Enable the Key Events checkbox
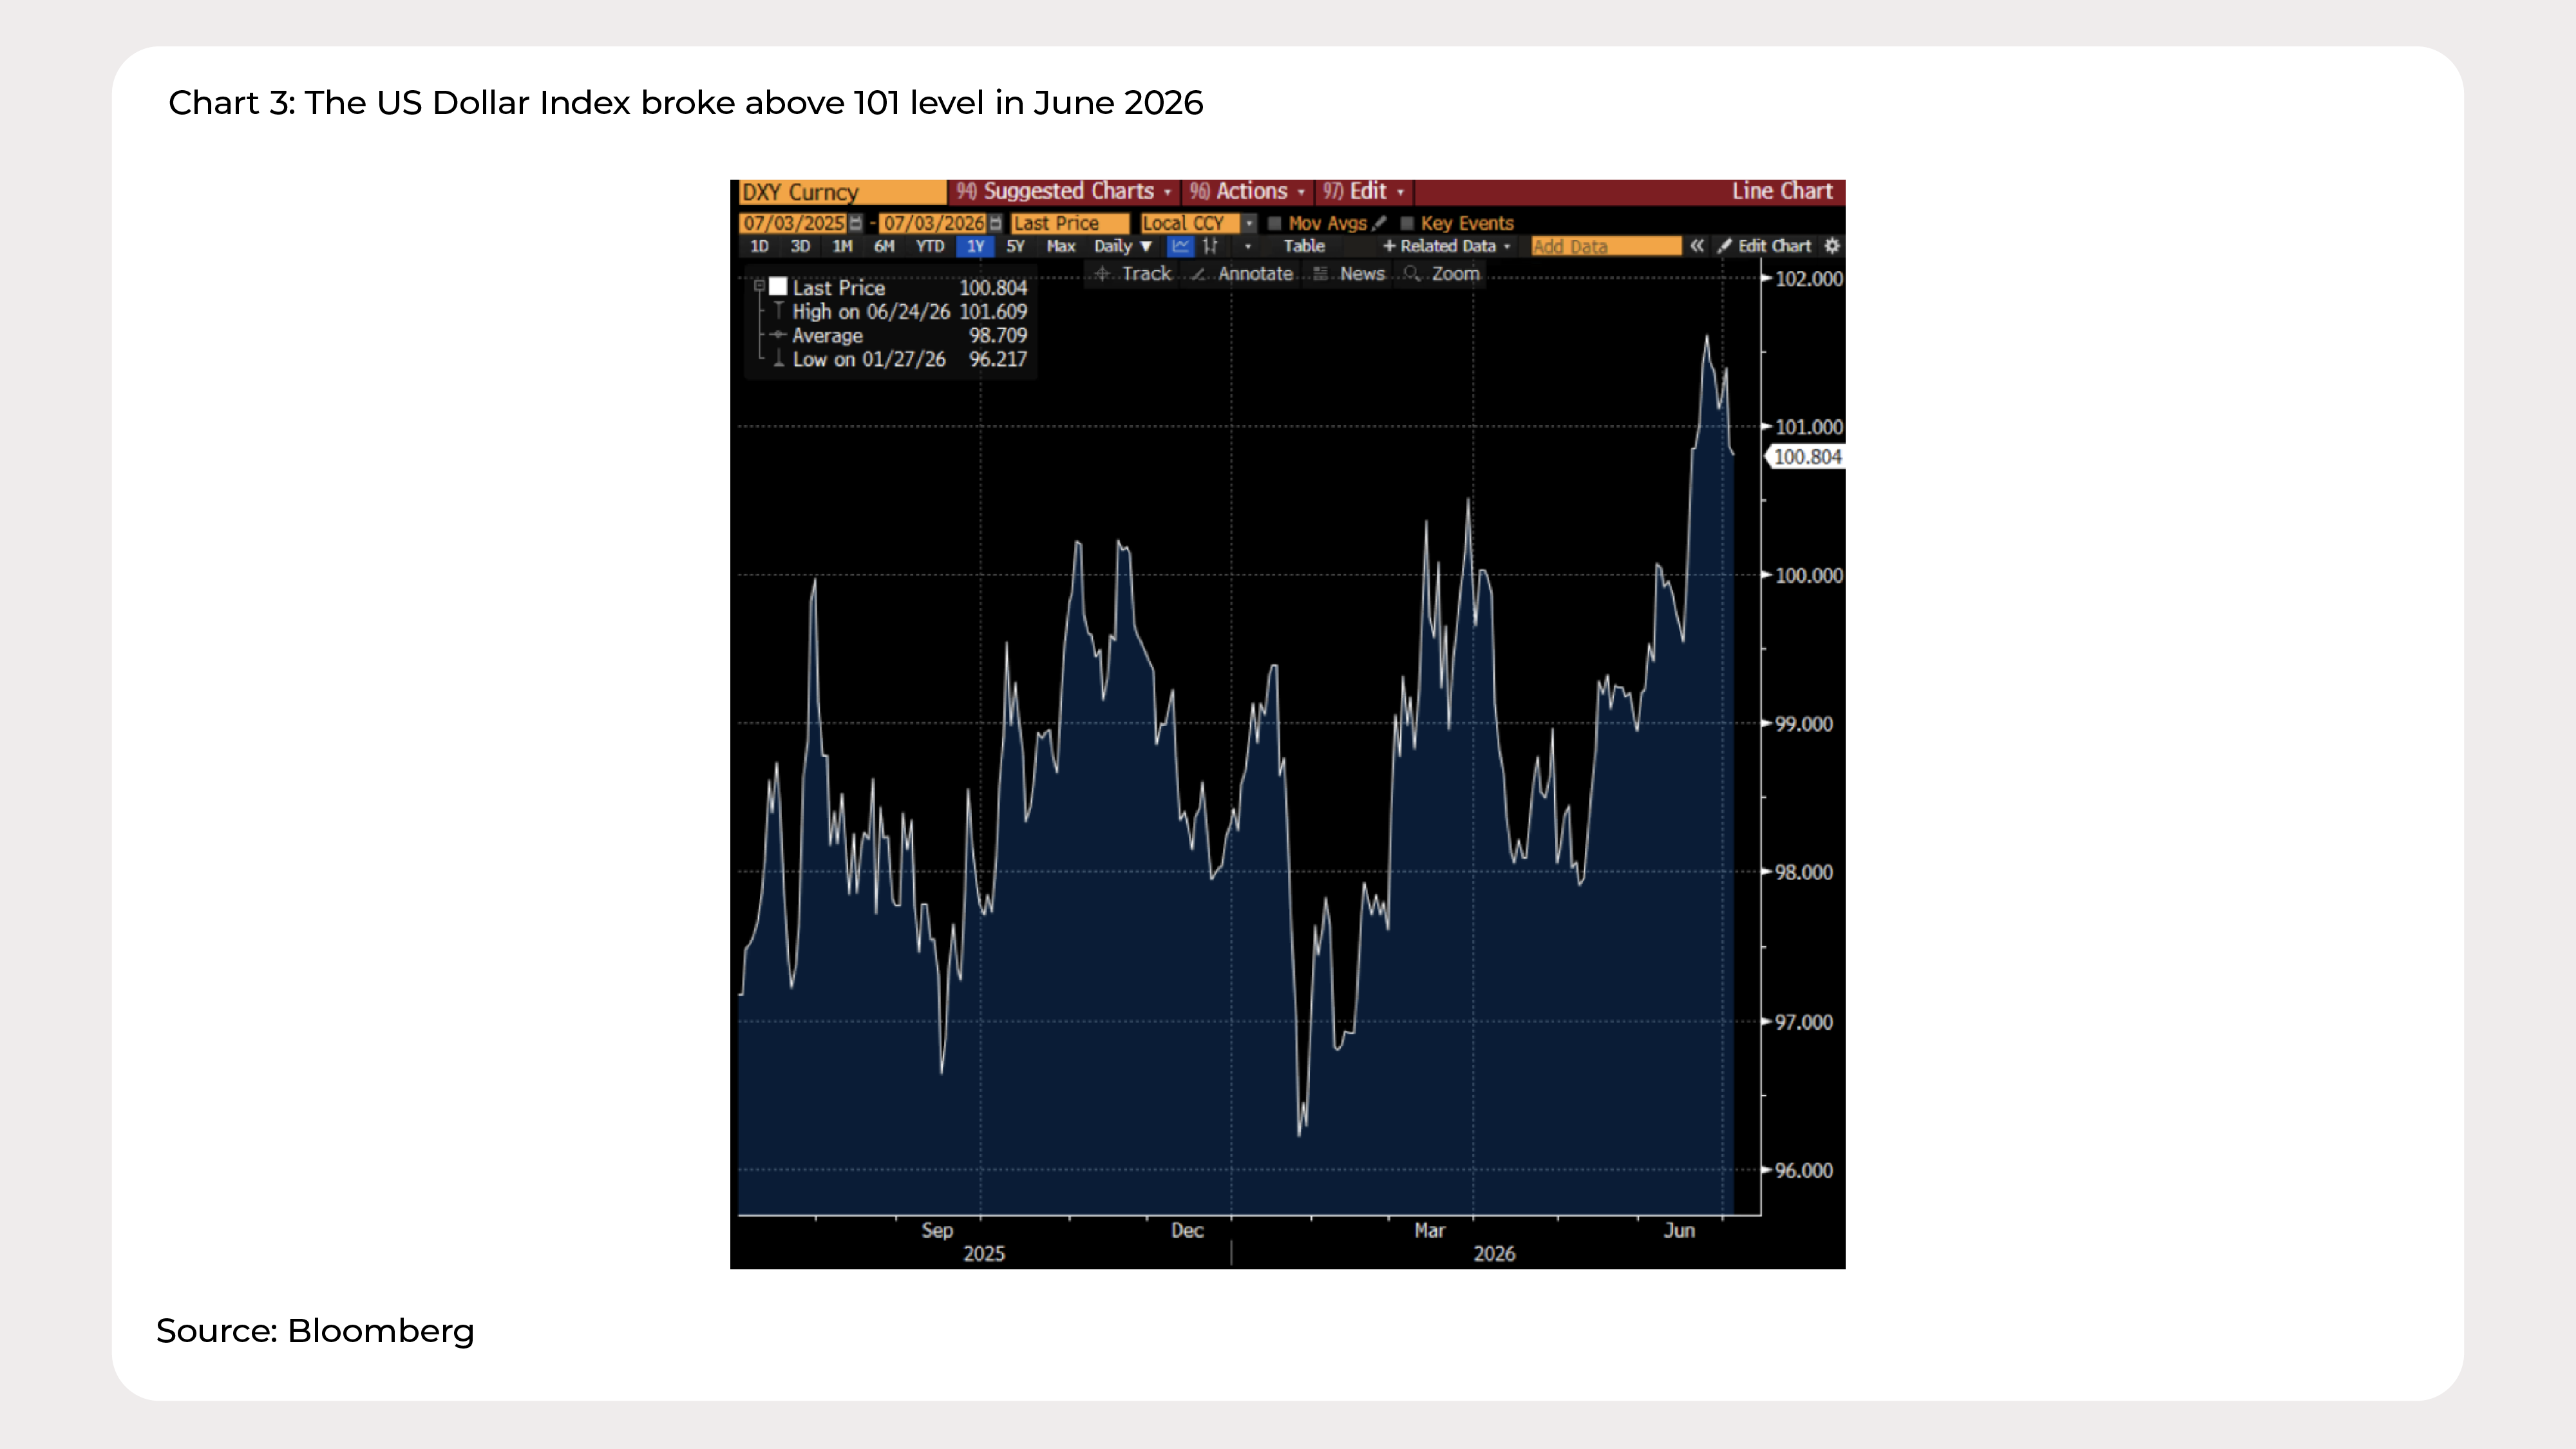 pyautogui.click(x=1407, y=223)
